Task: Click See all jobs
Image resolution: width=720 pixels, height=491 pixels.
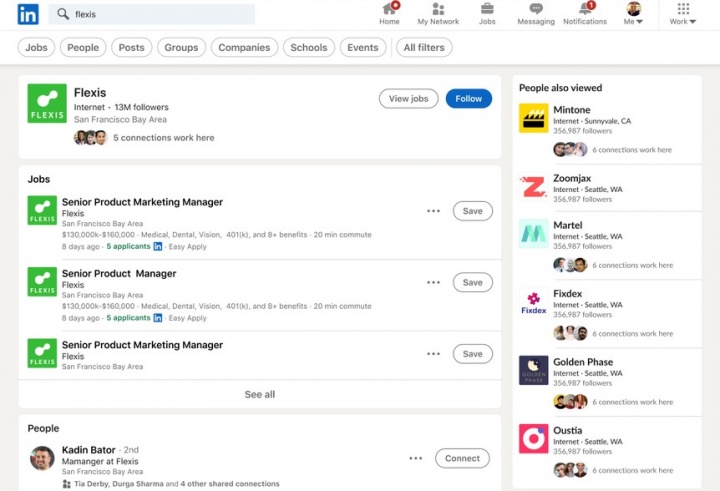Action: [260, 395]
